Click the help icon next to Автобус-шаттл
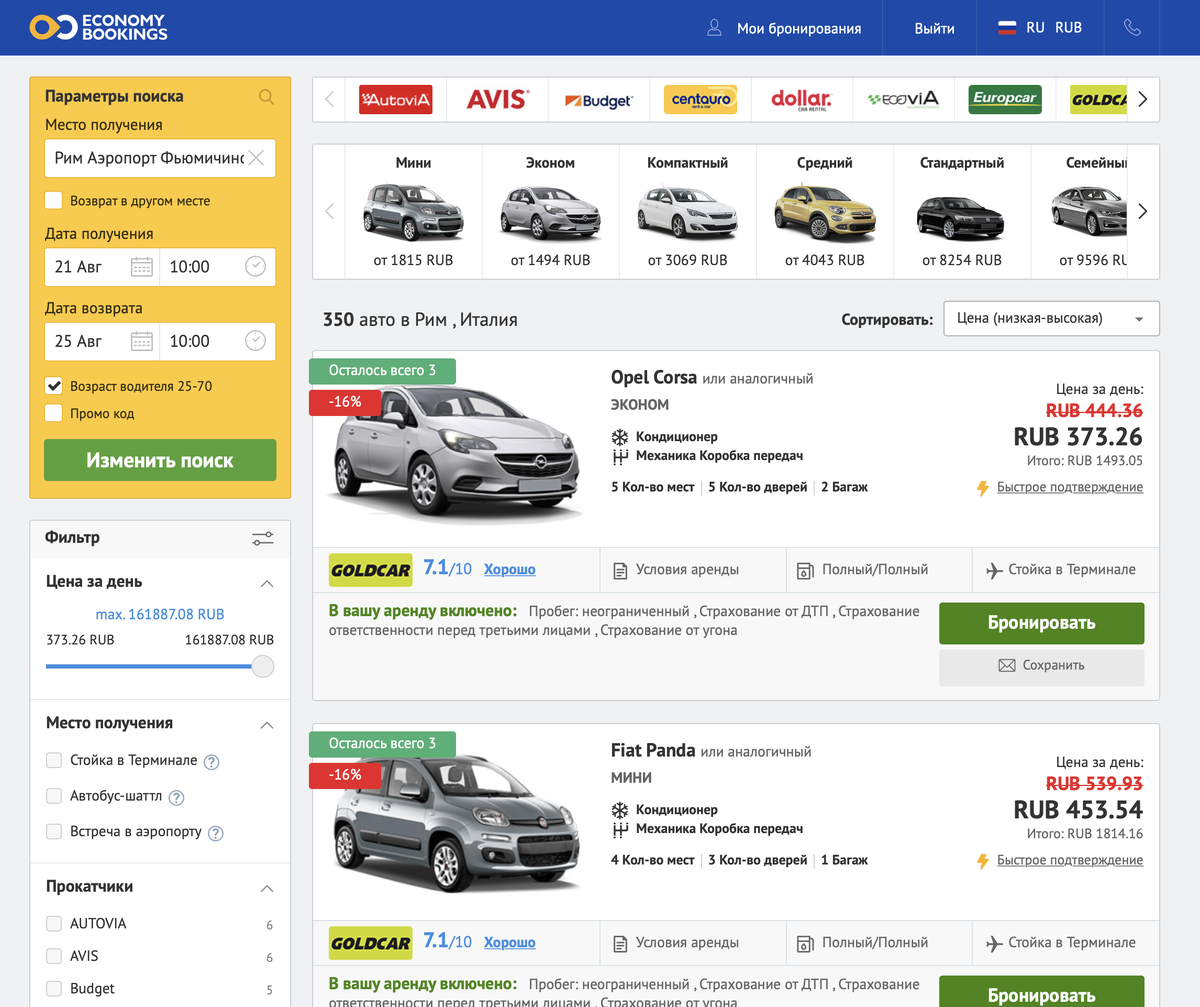Screen dimensions: 1200x1007 click(177, 797)
